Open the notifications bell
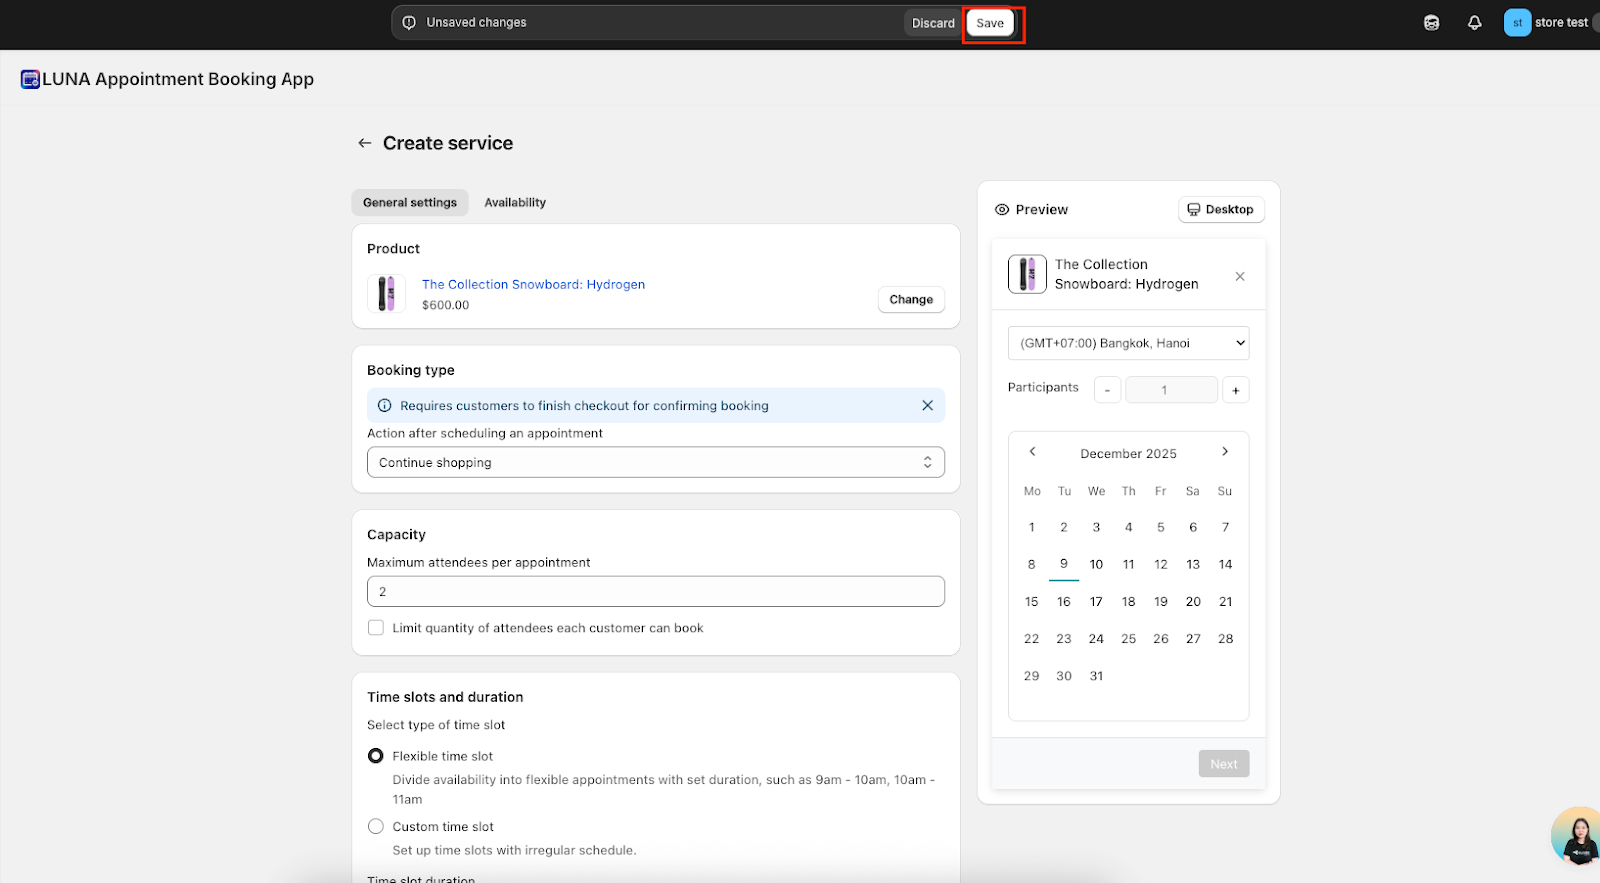This screenshot has width=1600, height=883. coord(1474,23)
